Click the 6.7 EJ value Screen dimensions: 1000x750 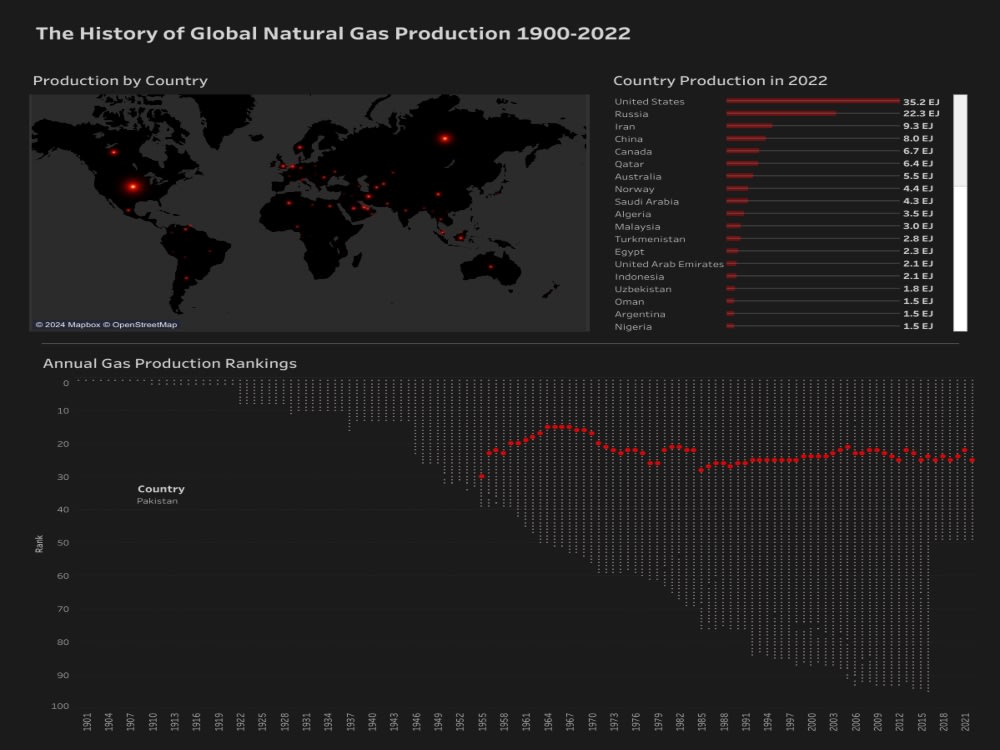click(x=918, y=151)
